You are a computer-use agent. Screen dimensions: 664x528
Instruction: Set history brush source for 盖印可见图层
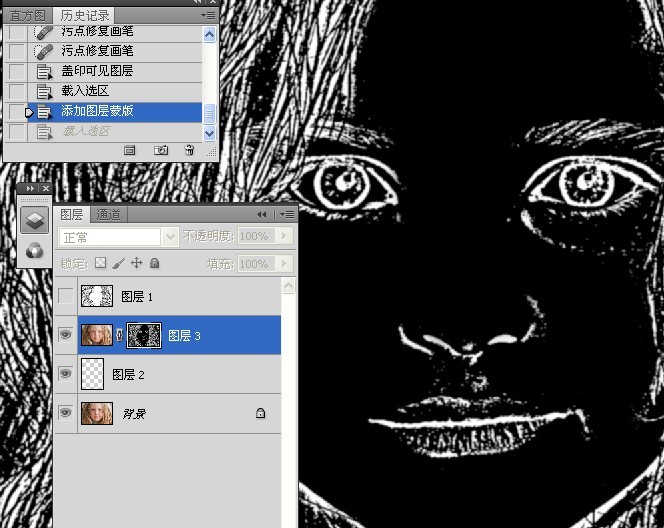click(x=17, y=71)
